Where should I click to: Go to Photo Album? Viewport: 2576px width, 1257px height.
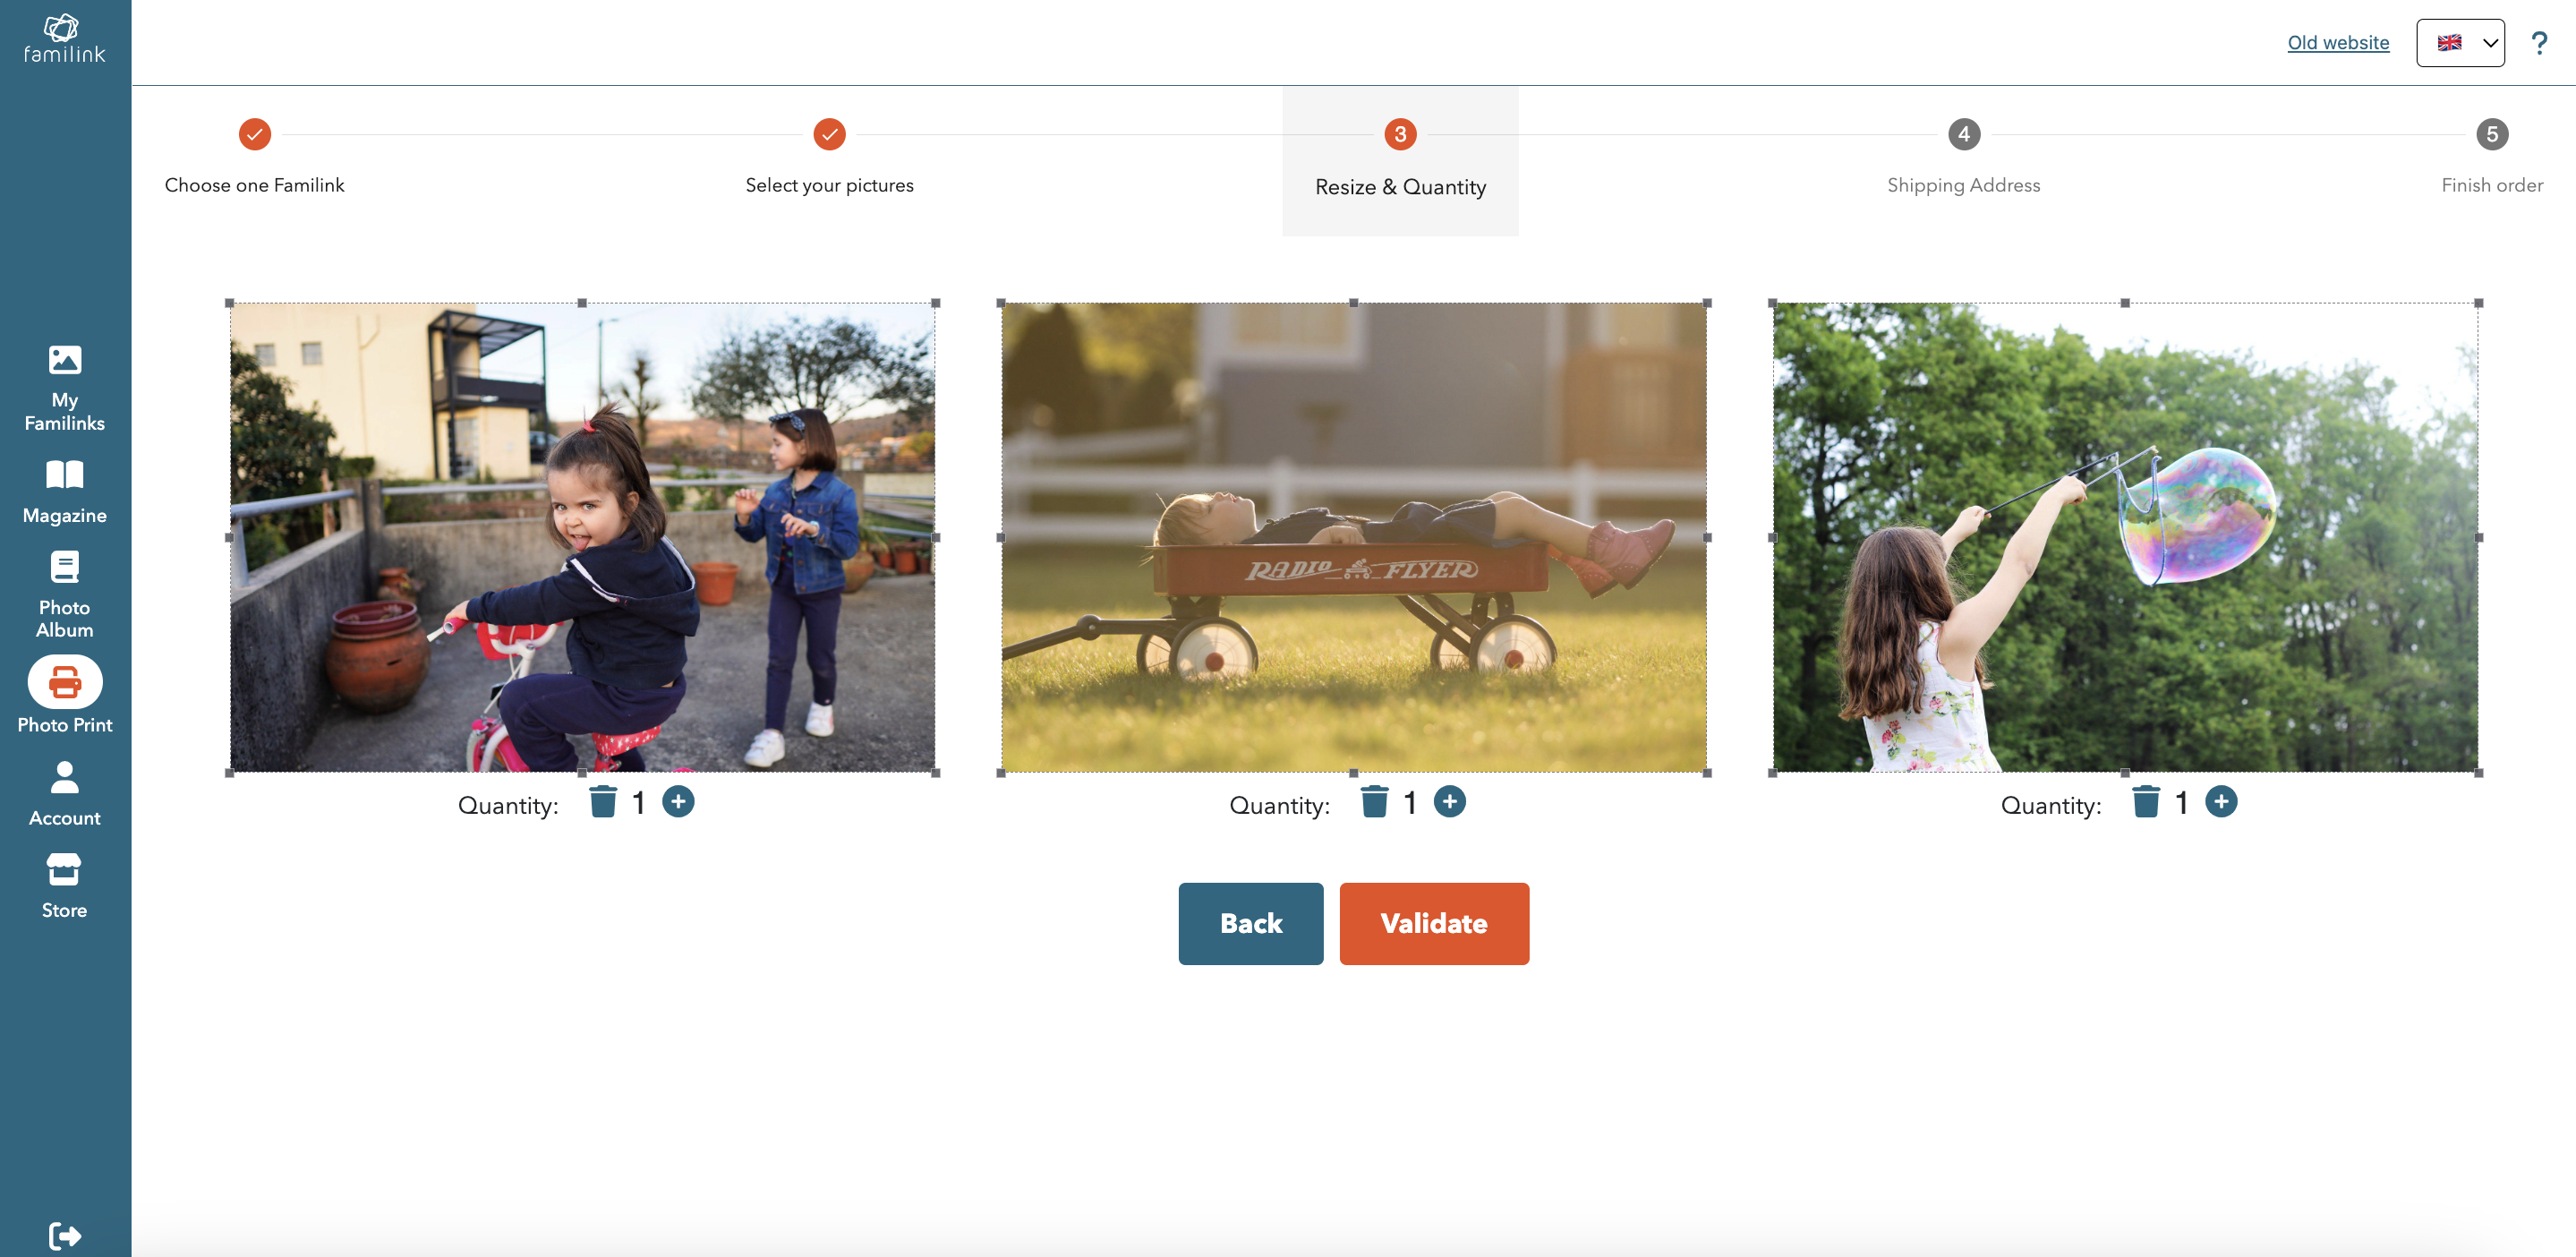[x=64, y=594]
